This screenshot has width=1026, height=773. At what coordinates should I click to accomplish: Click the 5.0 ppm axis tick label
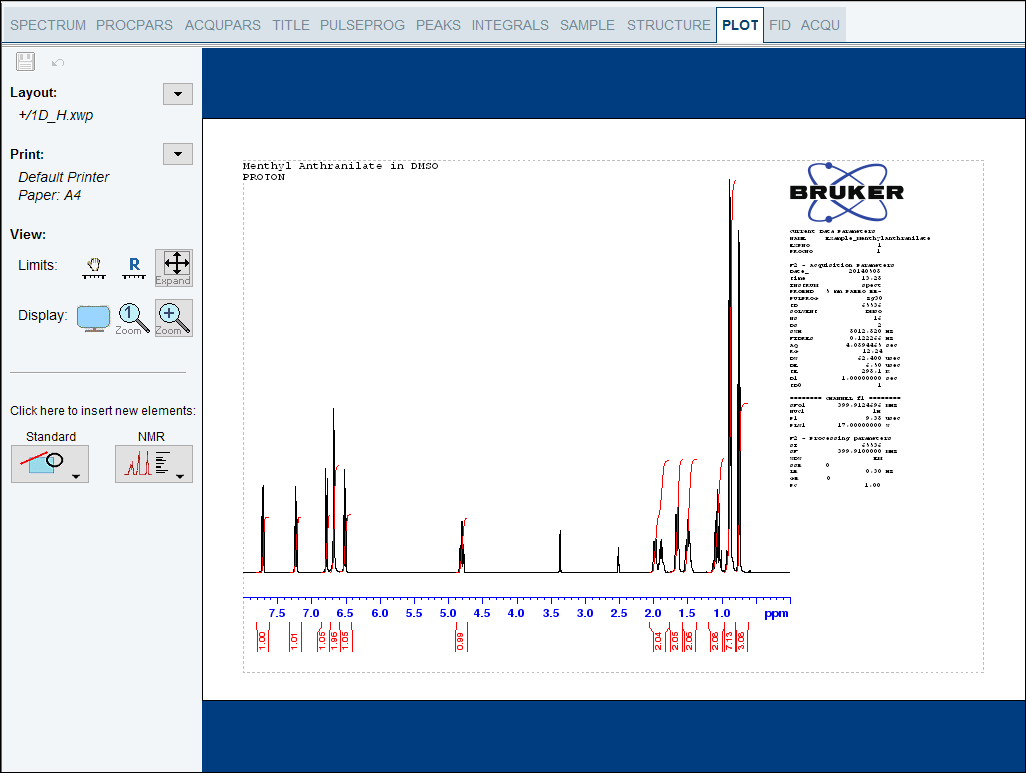tap(448, 613)
